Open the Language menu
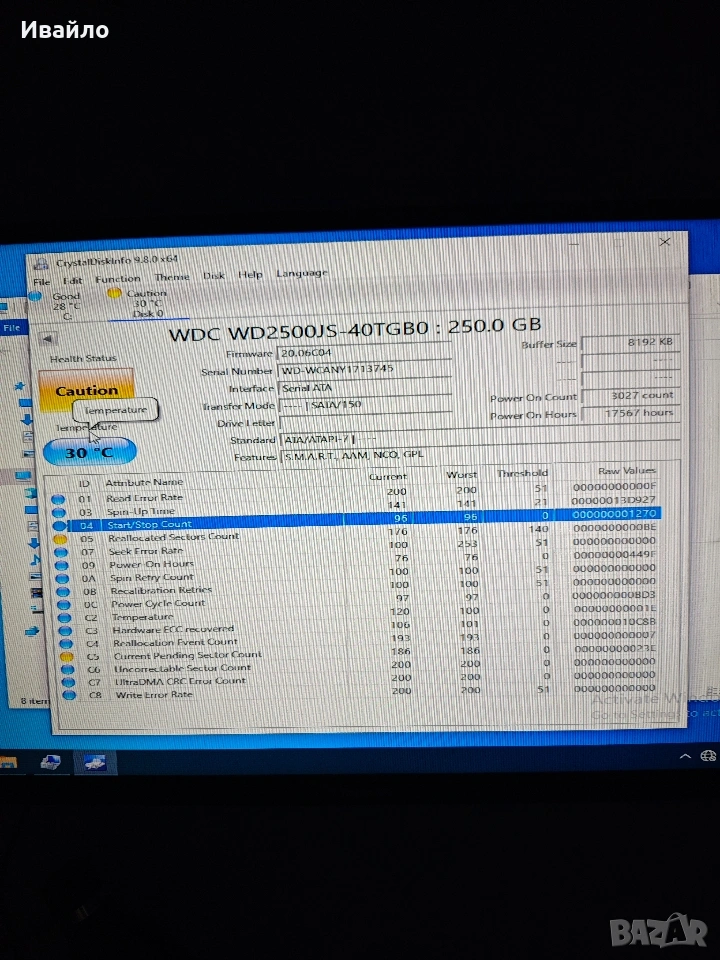 point(301,273)
